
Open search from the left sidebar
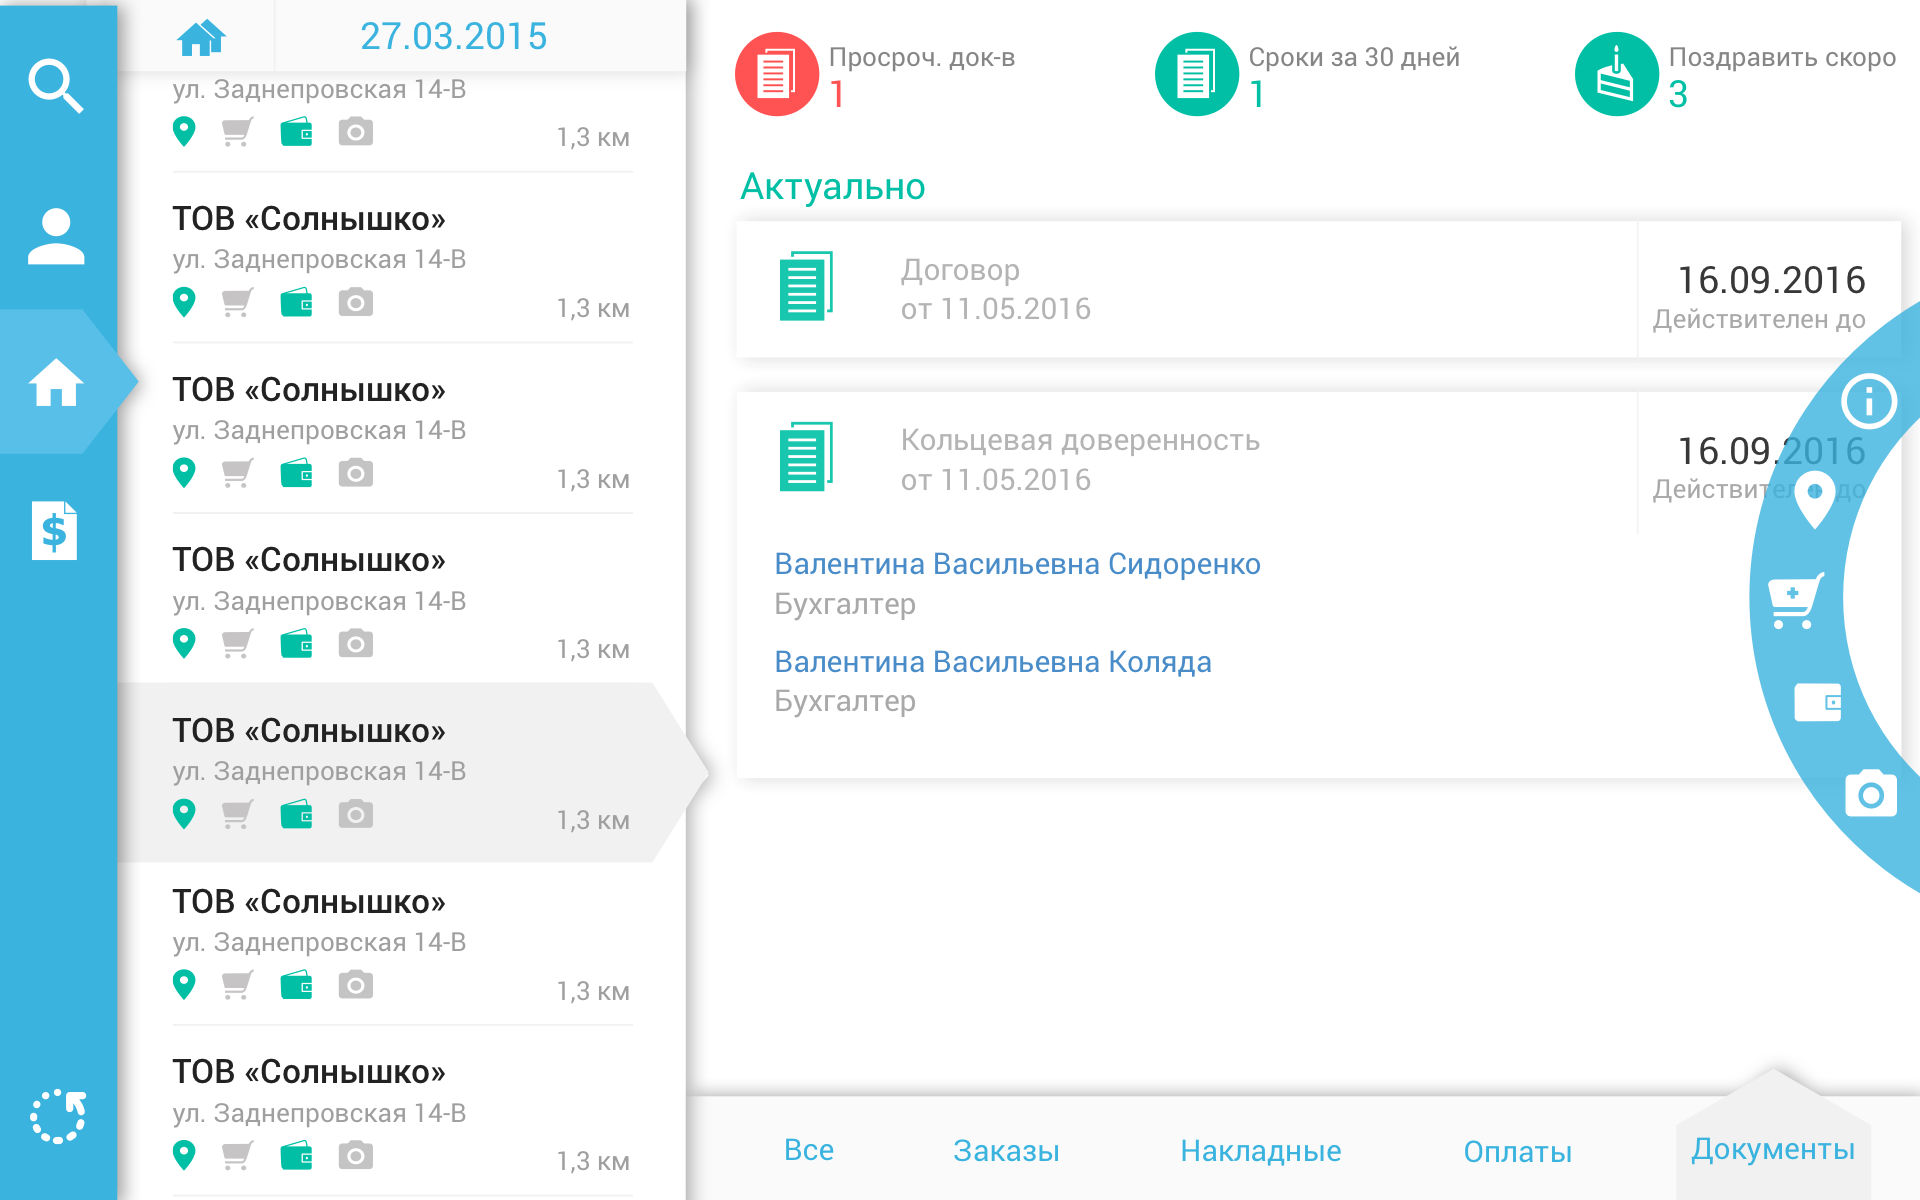point(56,86)
